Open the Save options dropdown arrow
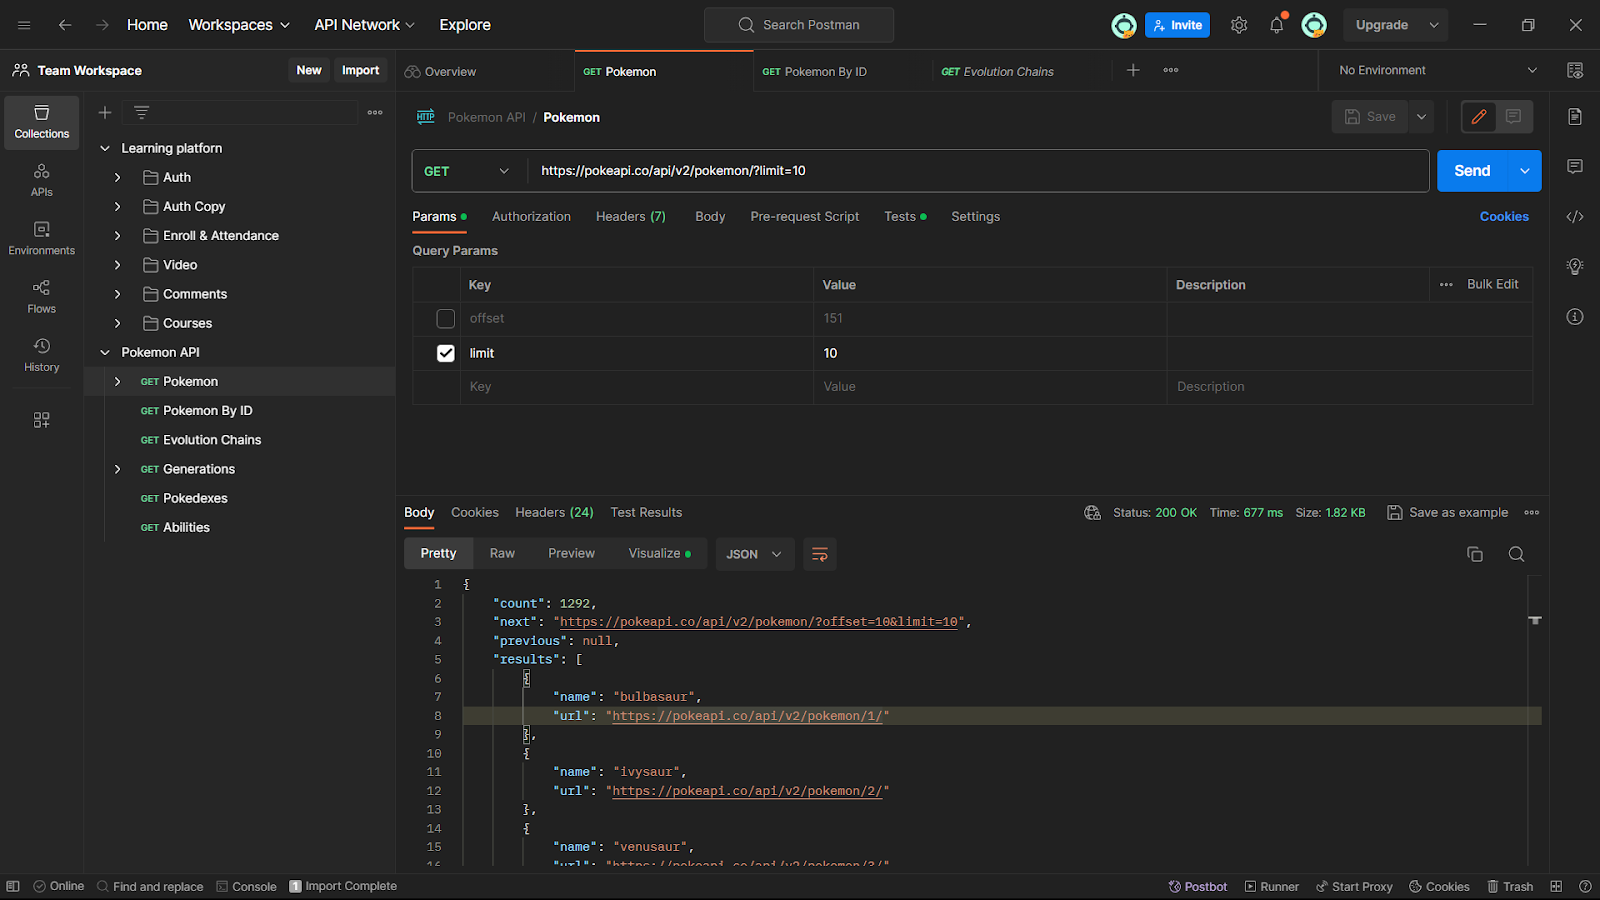The width and height of the screenshot is (1600, 900). pyautogui.click(x=1422, y=117)
